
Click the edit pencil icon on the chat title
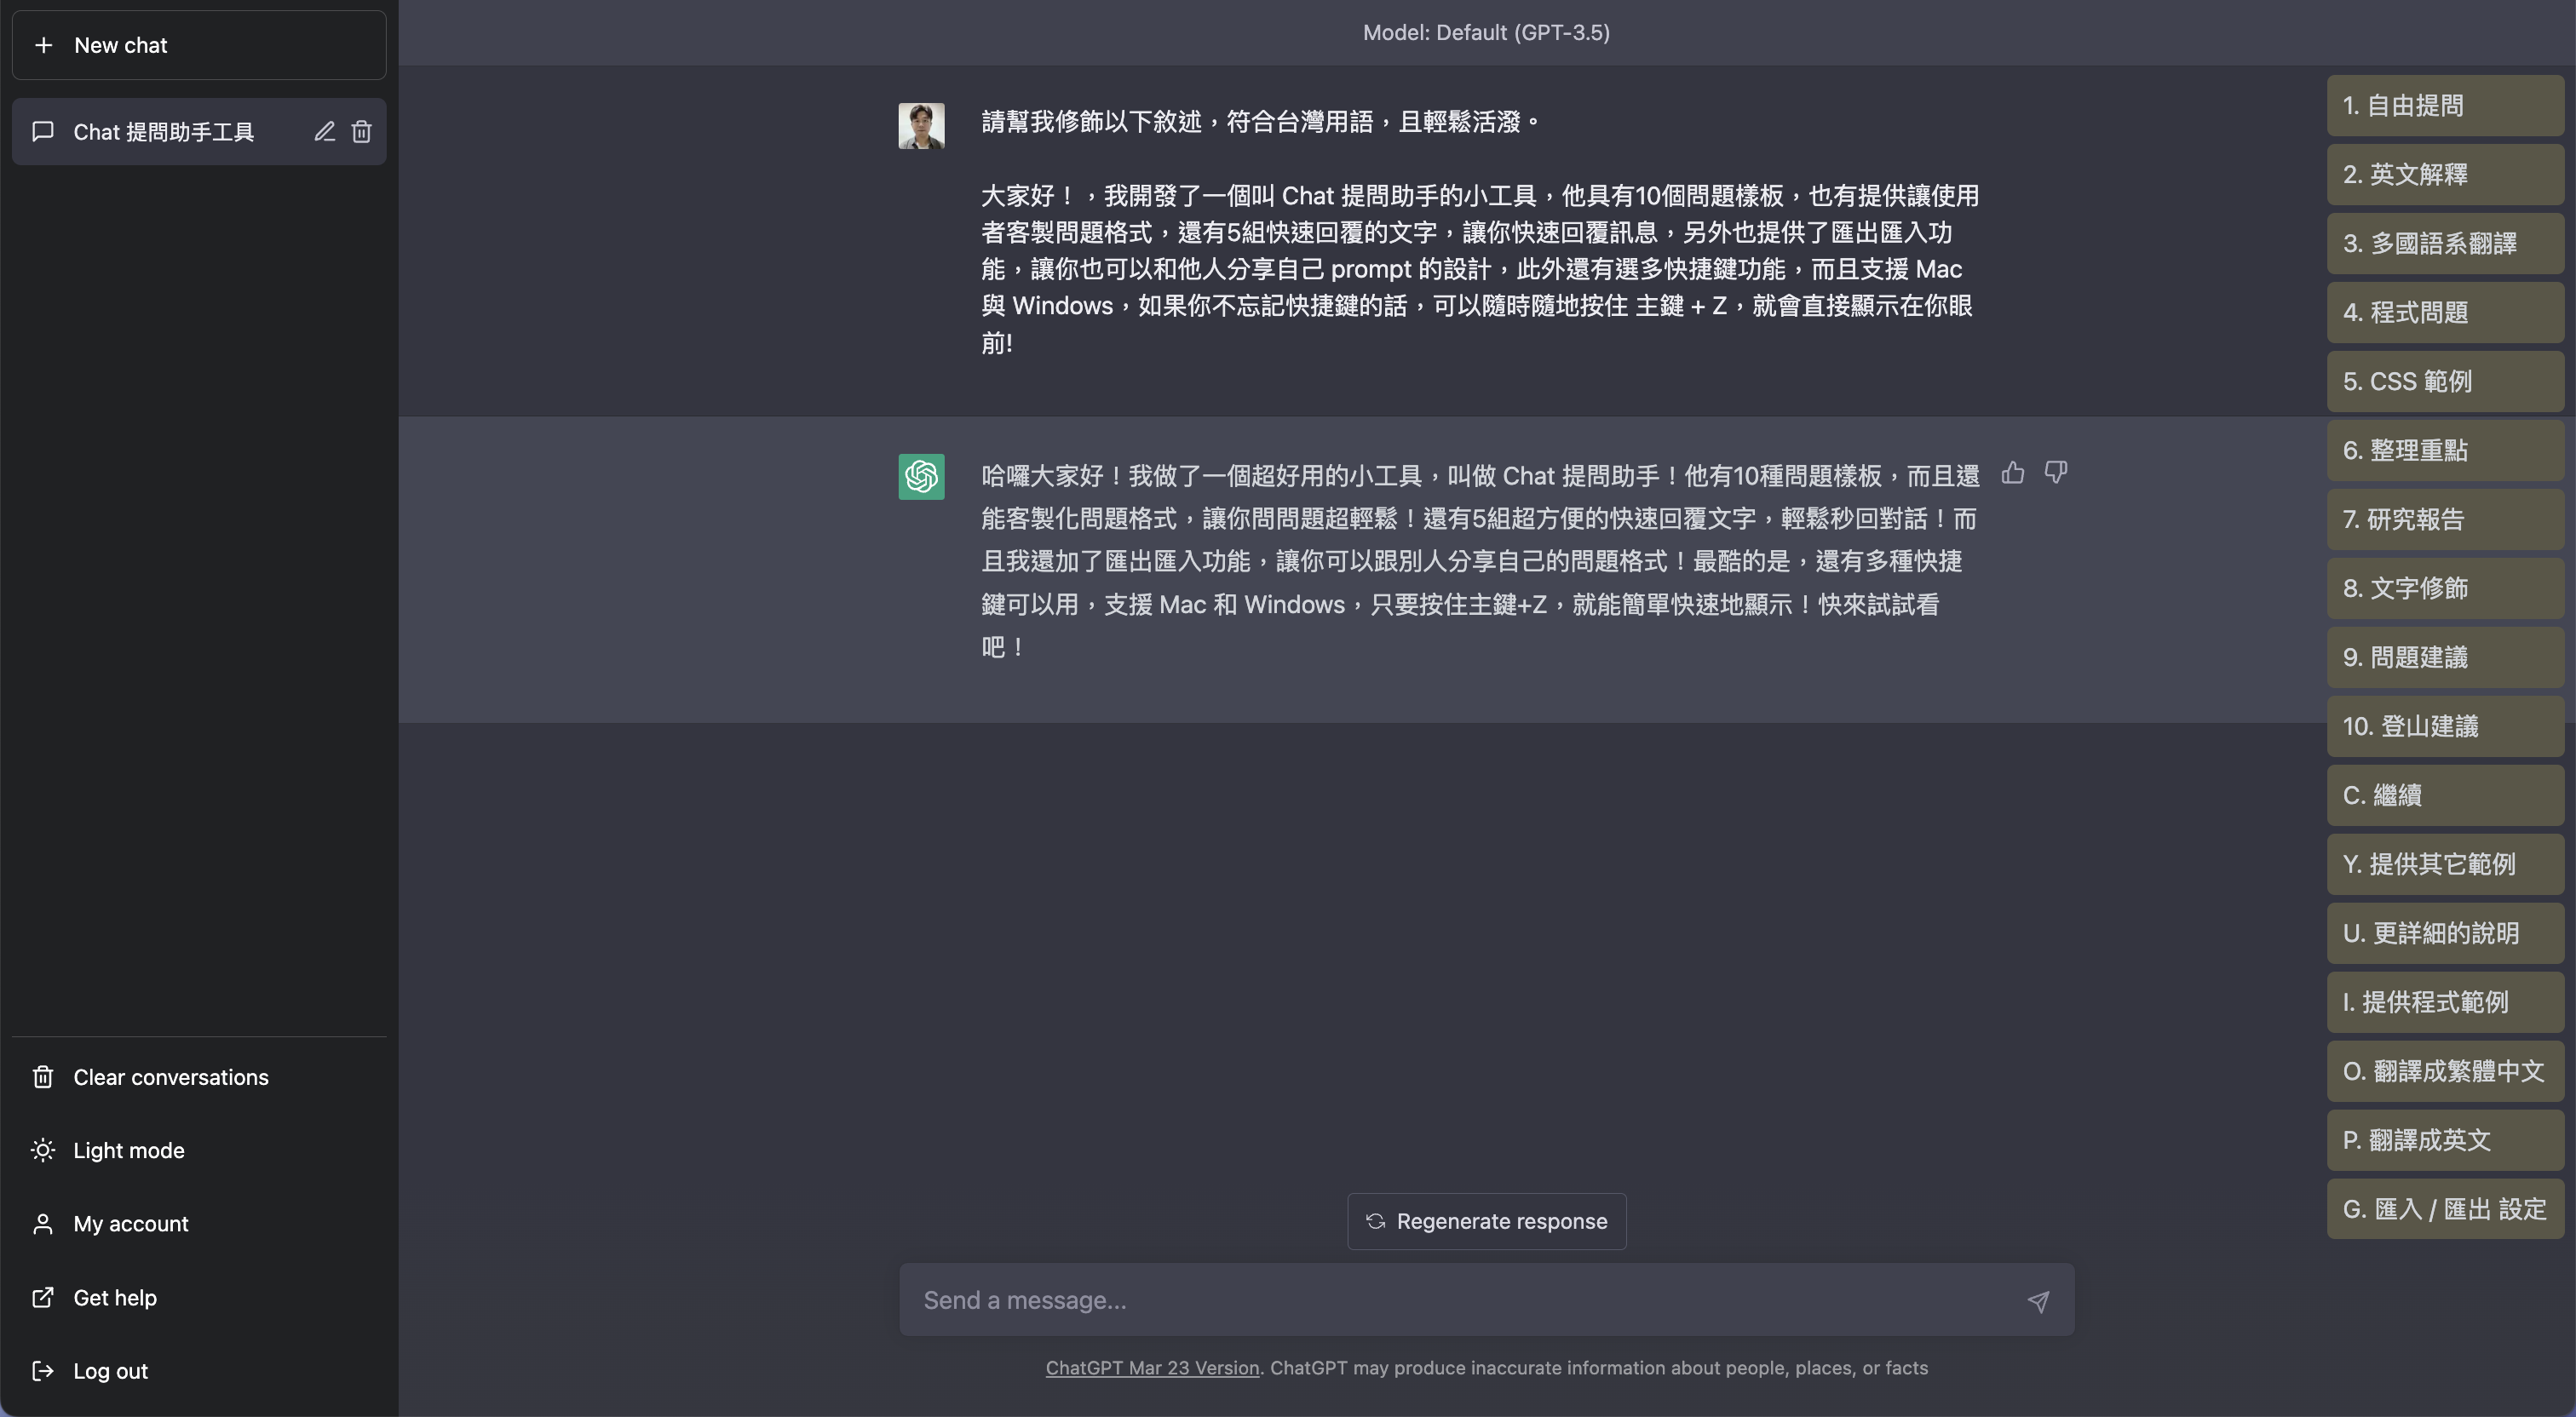coord(324,132)
